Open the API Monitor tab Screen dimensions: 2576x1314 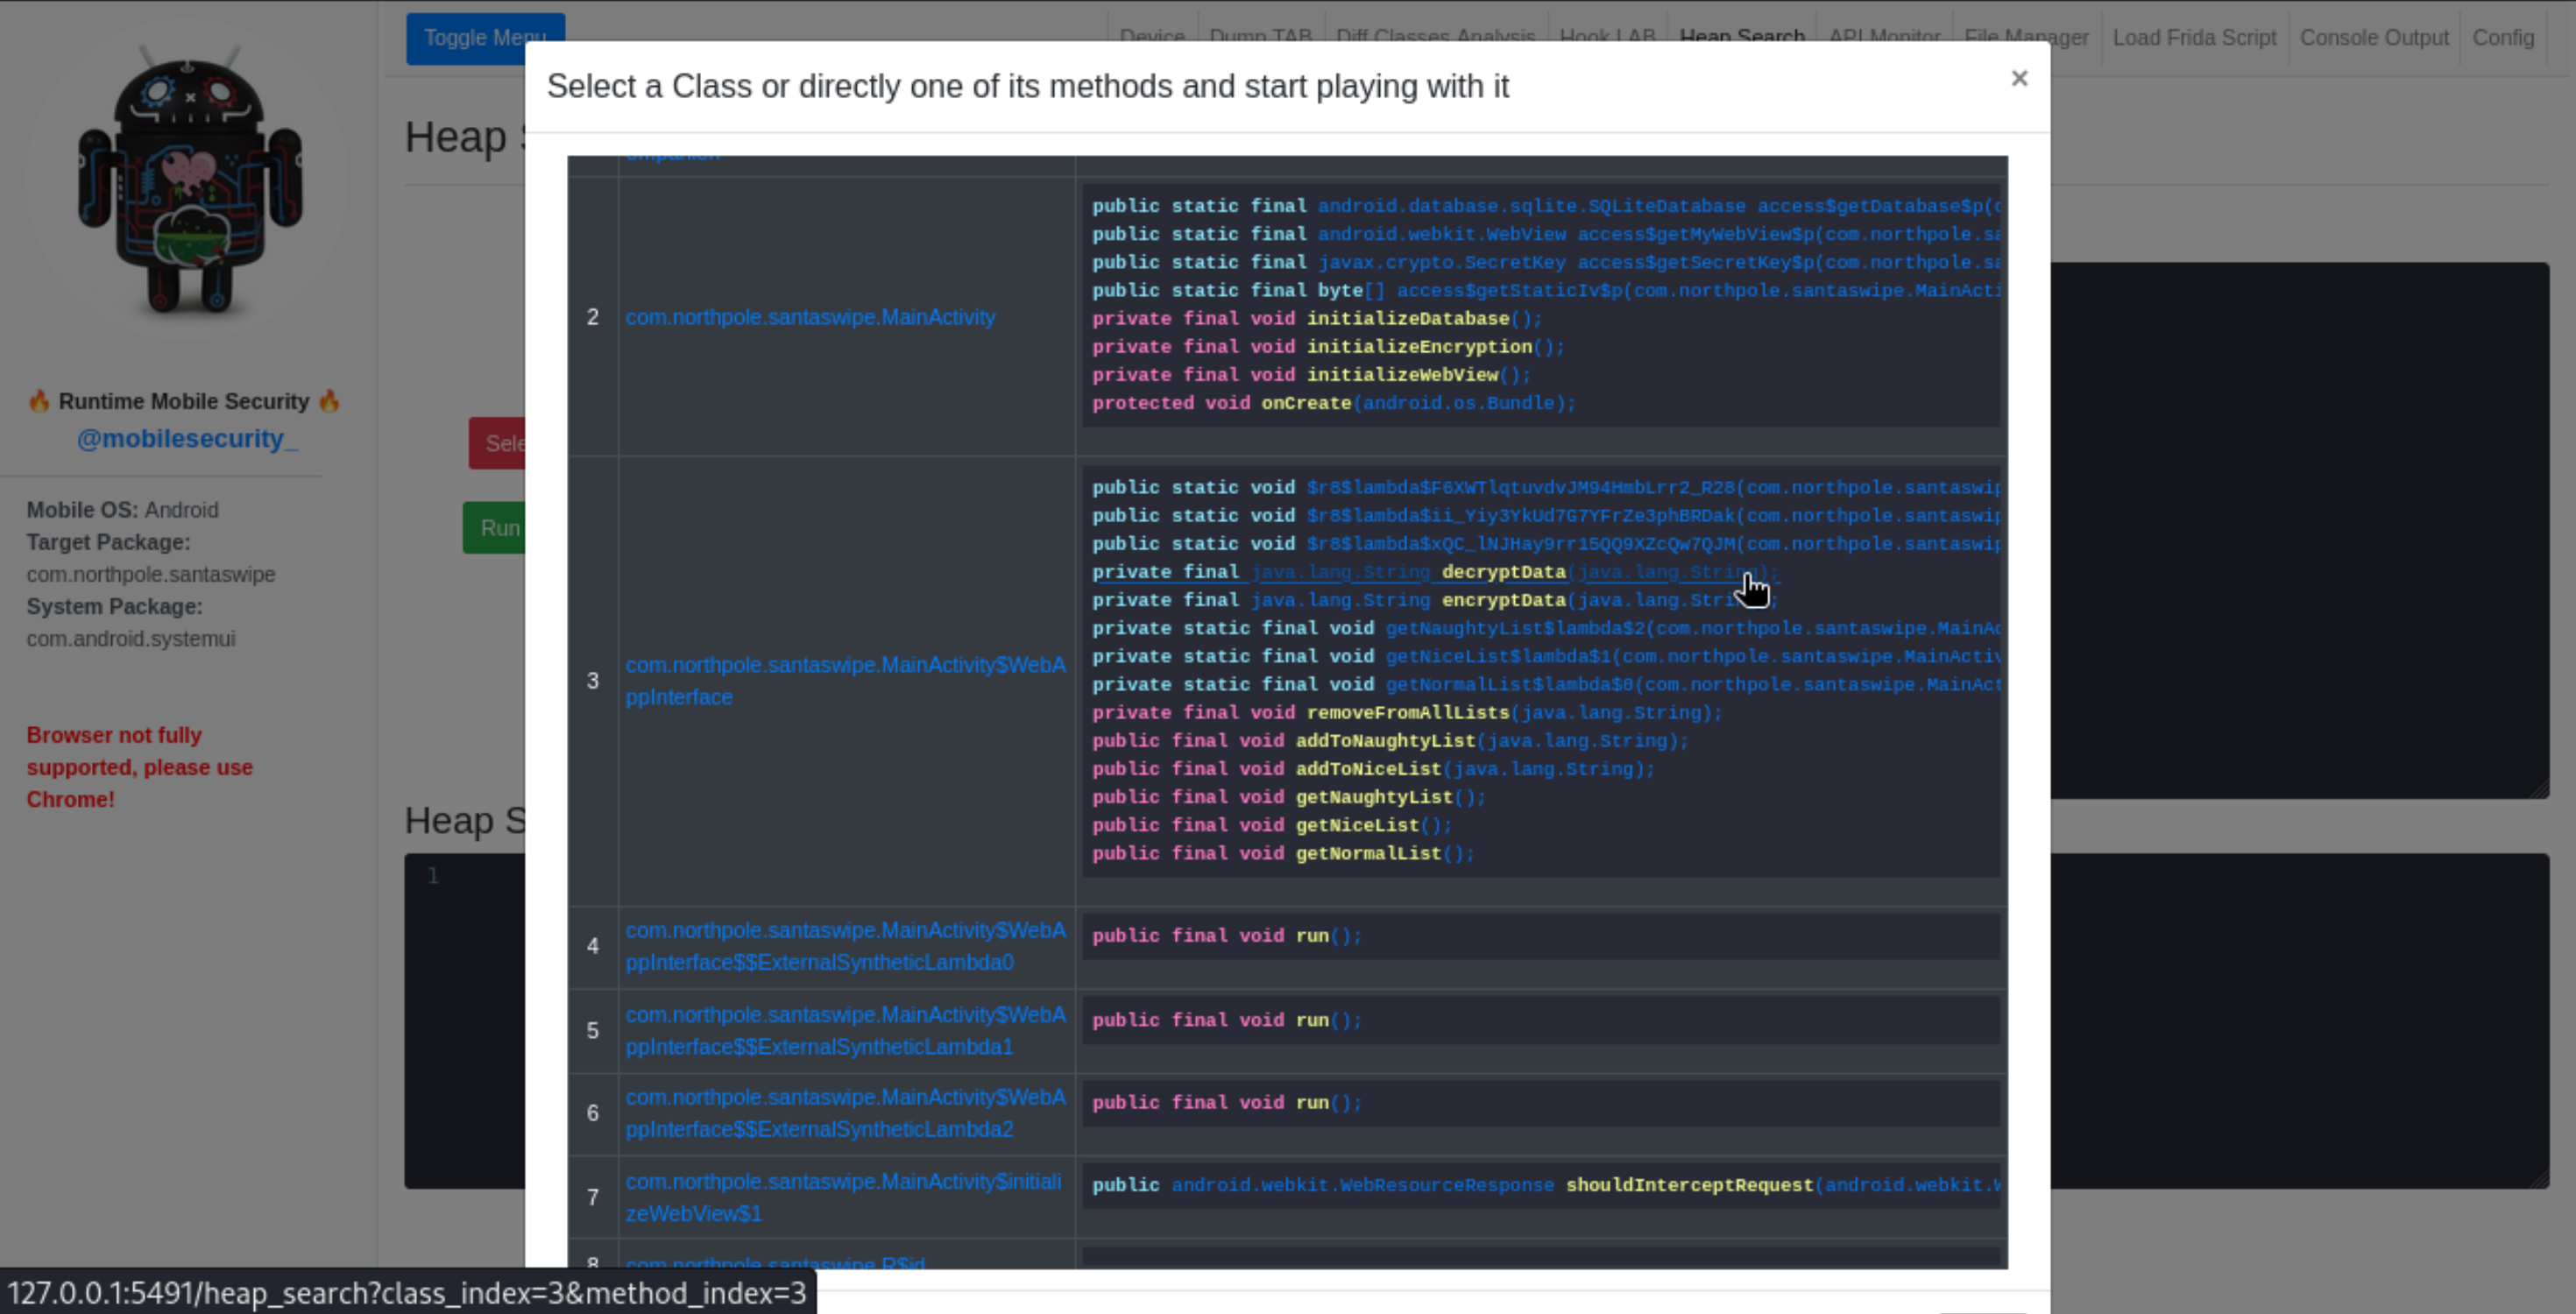(x=1884, y=38)
